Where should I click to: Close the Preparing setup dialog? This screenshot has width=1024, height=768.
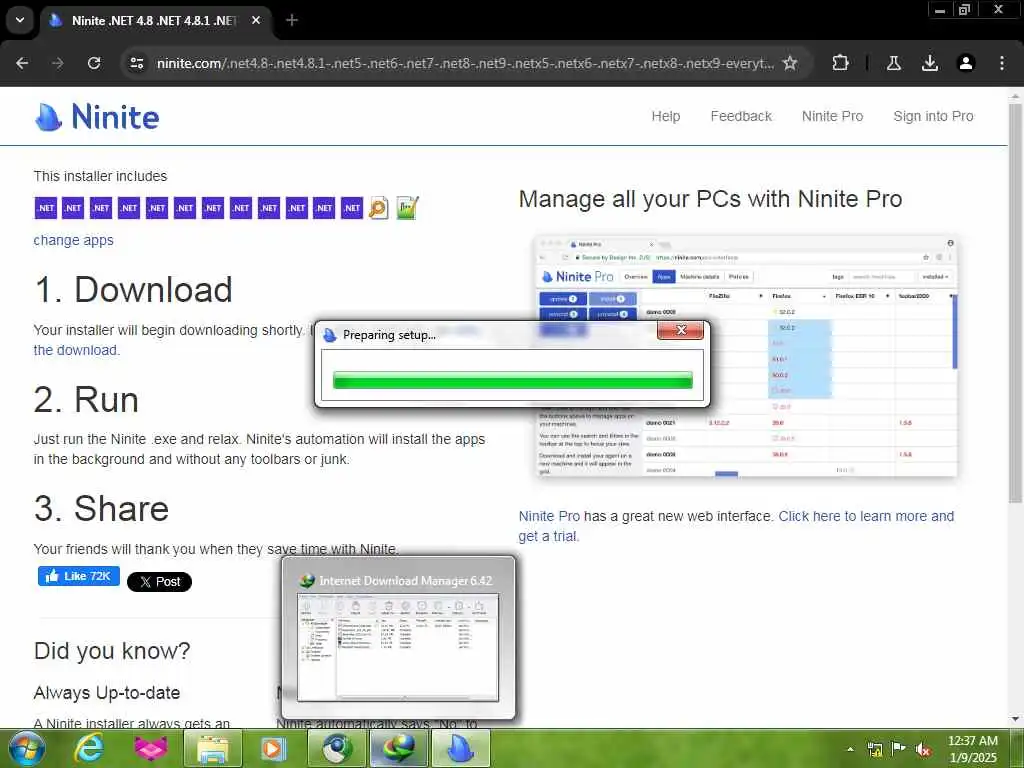(x=680, y=330)
